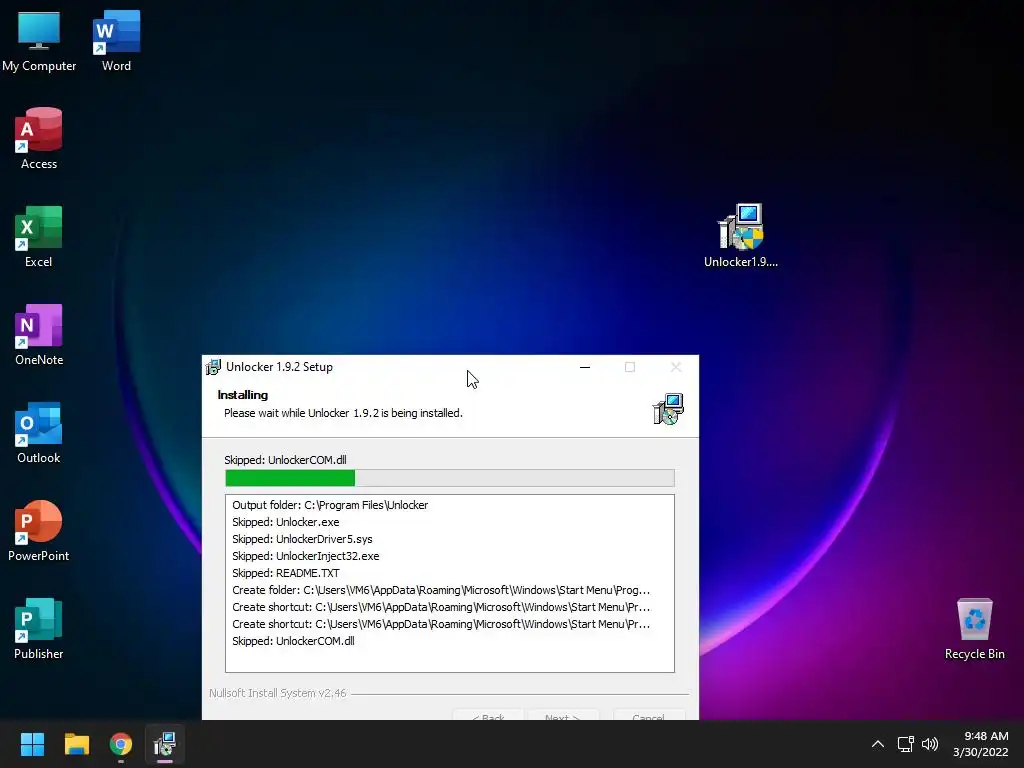
Task: Open the volume speaker tray icon
Action: [930, 744]
